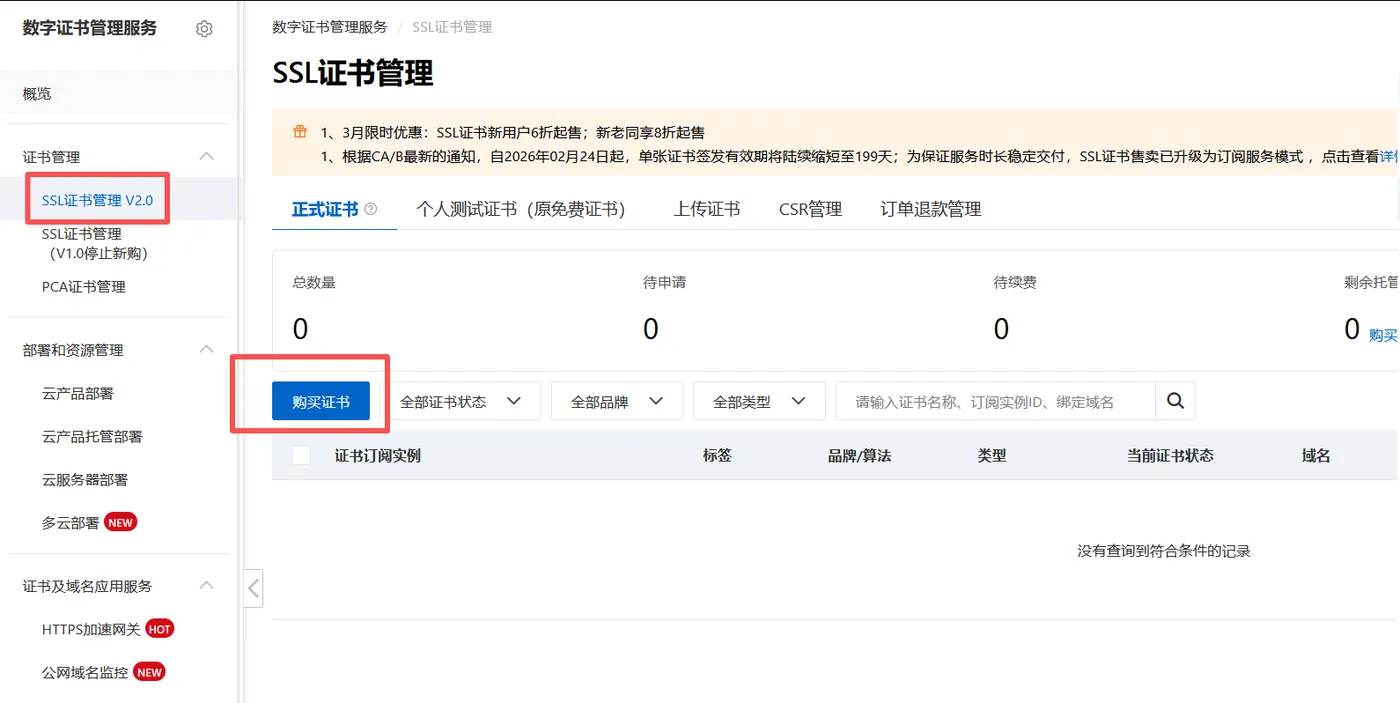This screenshot has height=703, width=1400.
Task: Switch to the 个人测试证书 tab
Action: (521, 208)
